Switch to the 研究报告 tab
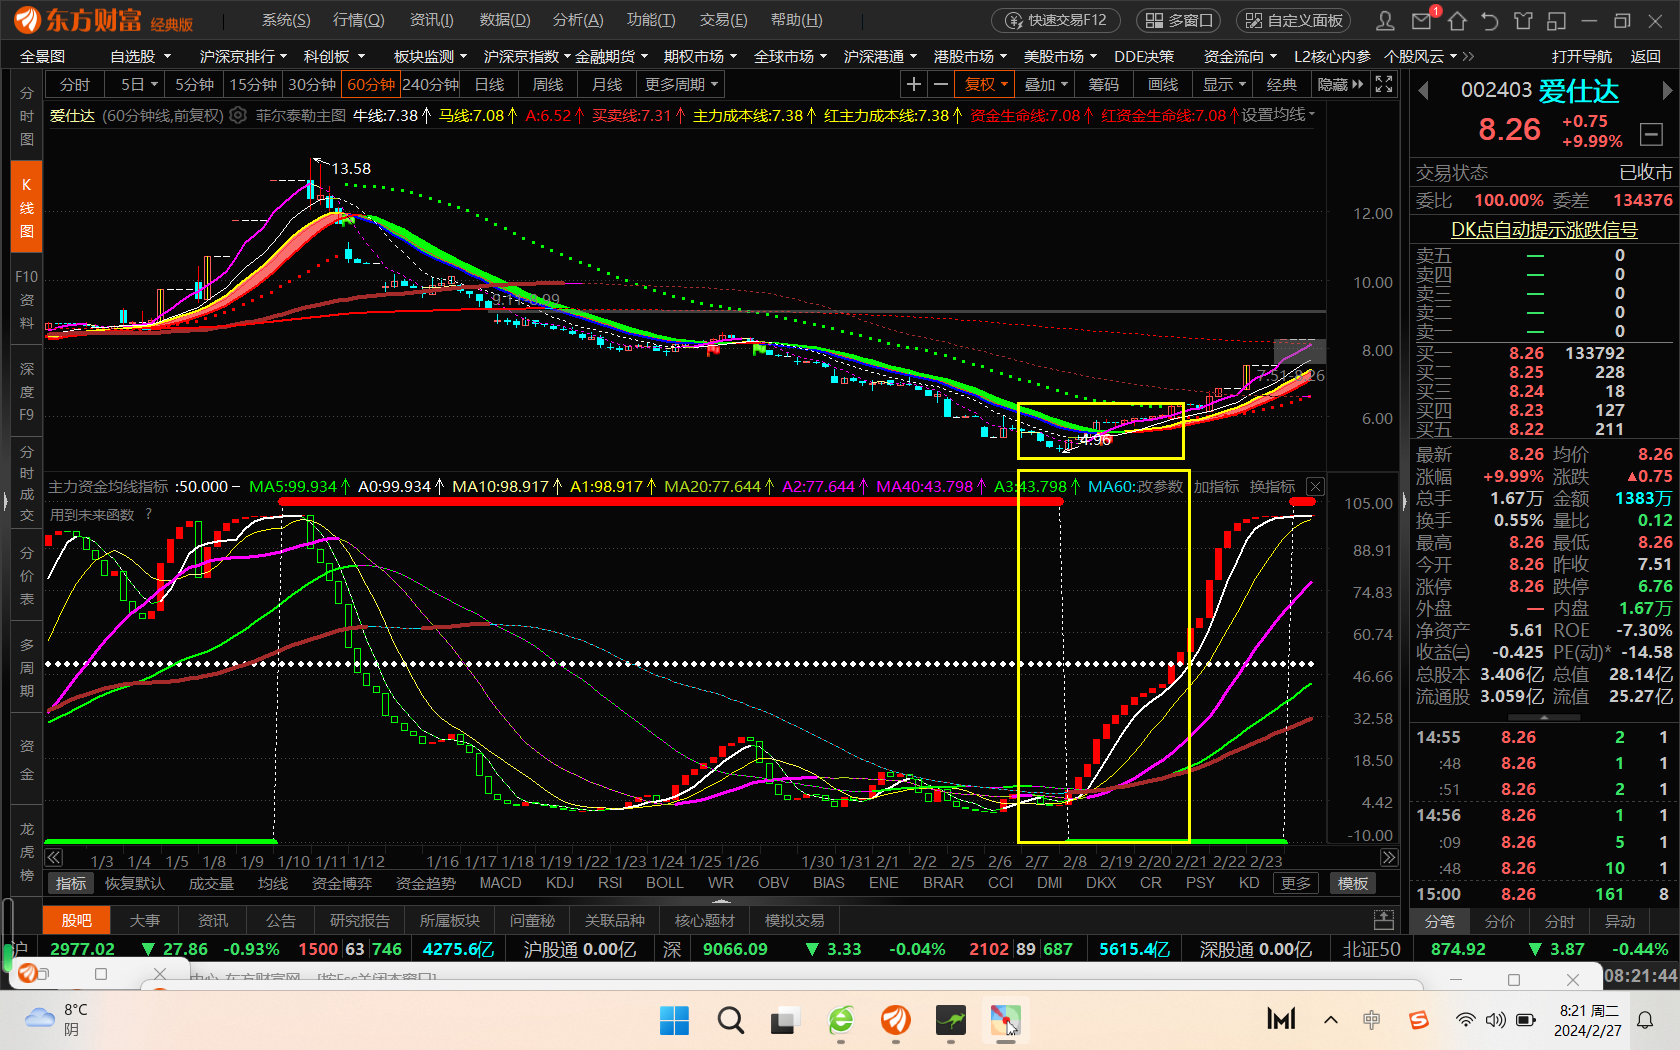This screenshot has height=1050, width=1680. point(359,920)
